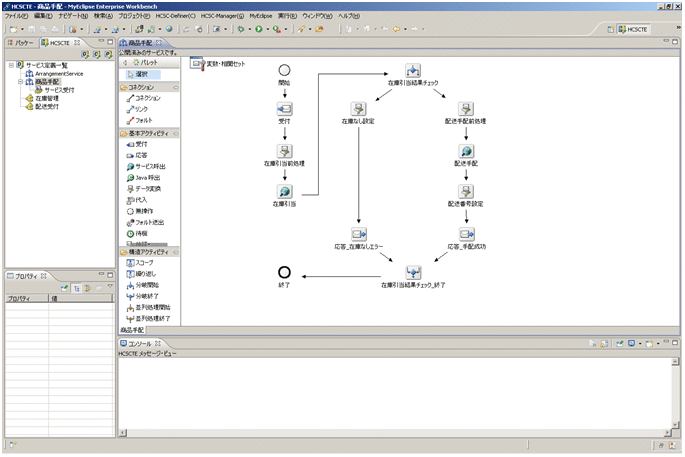Choose the スコープ scope tool
Screen dimensions: 685x457
pos(144,262)
